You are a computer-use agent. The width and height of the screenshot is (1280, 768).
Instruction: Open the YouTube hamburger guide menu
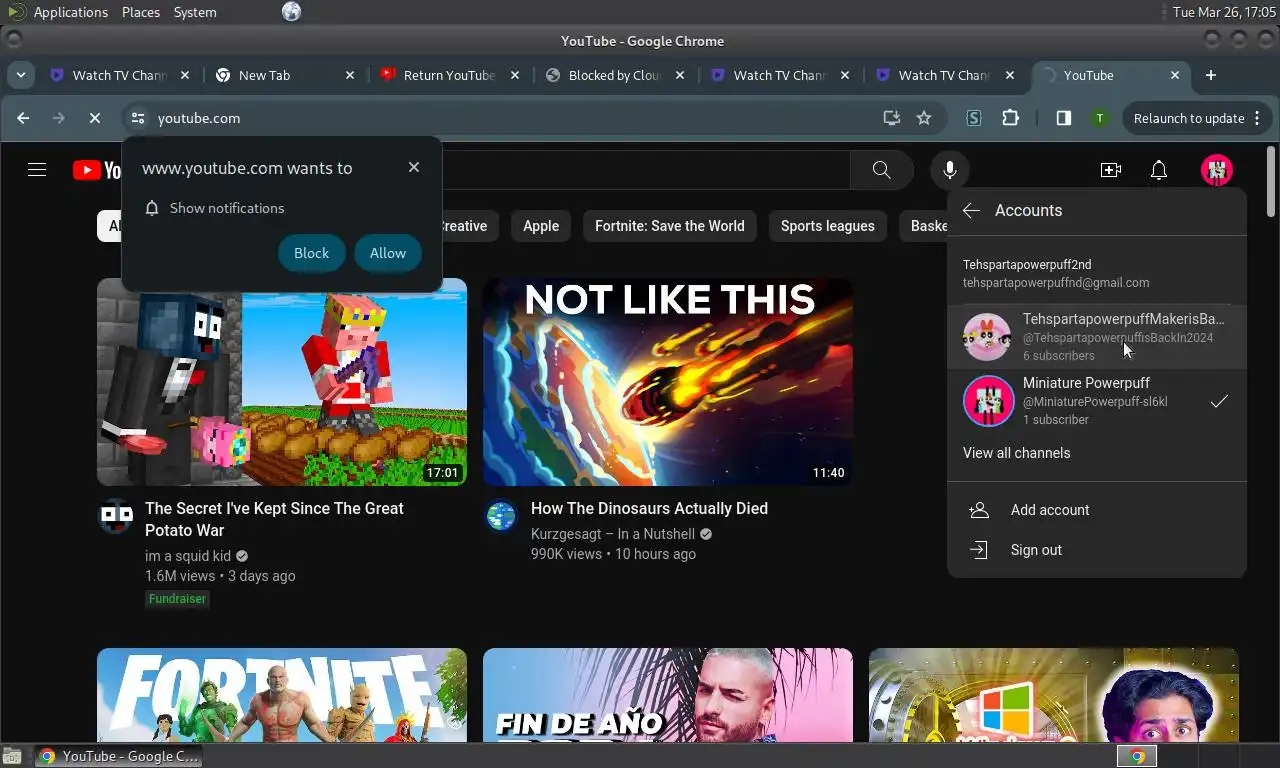(x=37, y=170)
